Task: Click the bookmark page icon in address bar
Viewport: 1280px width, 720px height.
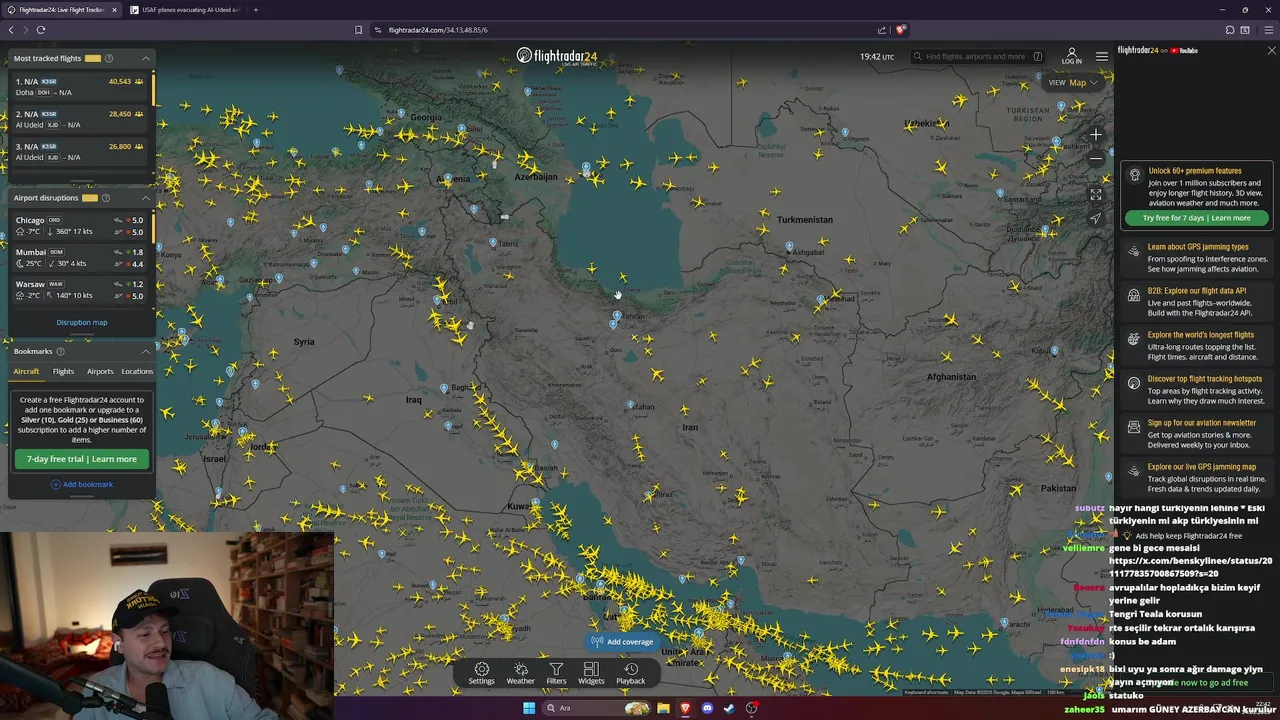Action: (358, 30)
